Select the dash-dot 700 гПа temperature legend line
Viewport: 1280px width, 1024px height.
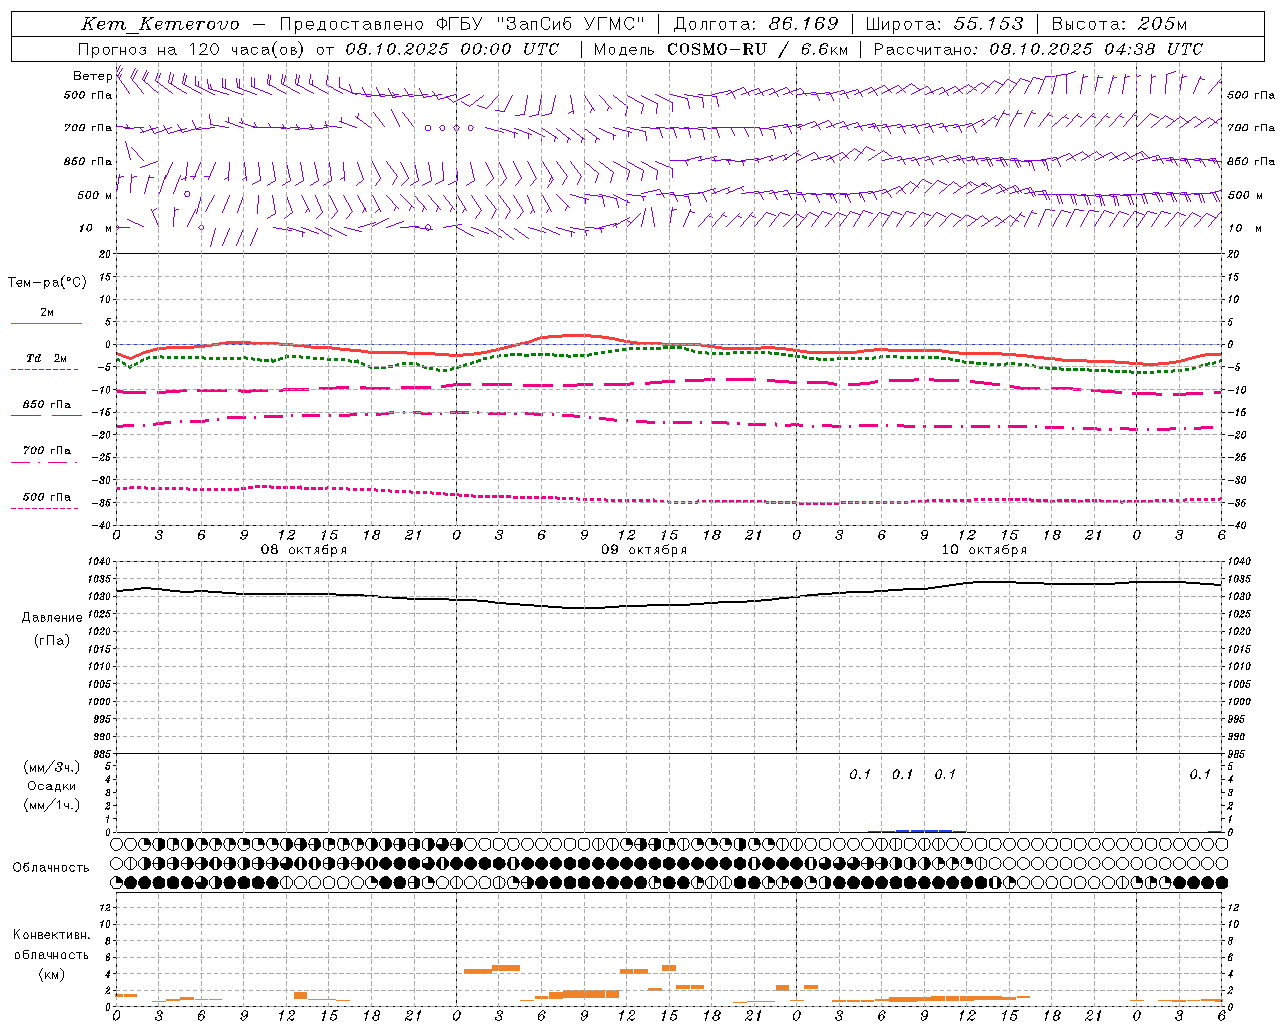coord(44,462)
